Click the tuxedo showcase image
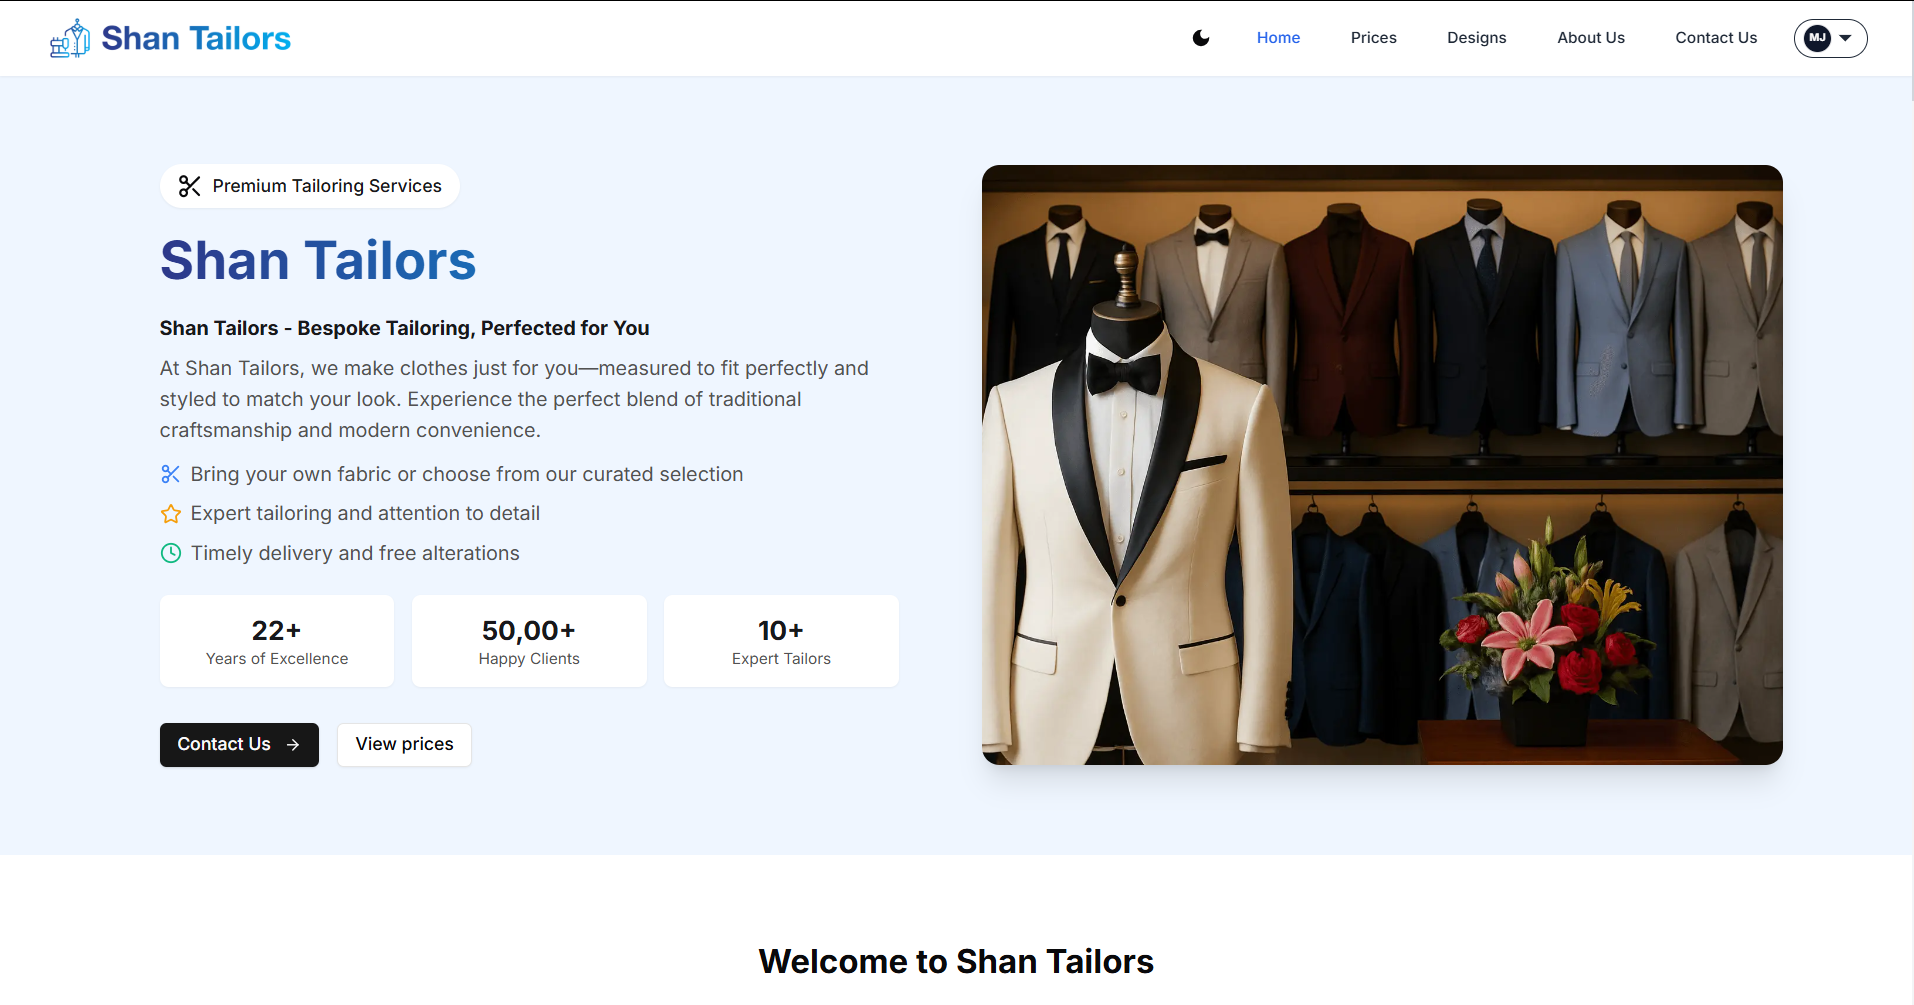The image size is (1914, 1005). 1382,465
